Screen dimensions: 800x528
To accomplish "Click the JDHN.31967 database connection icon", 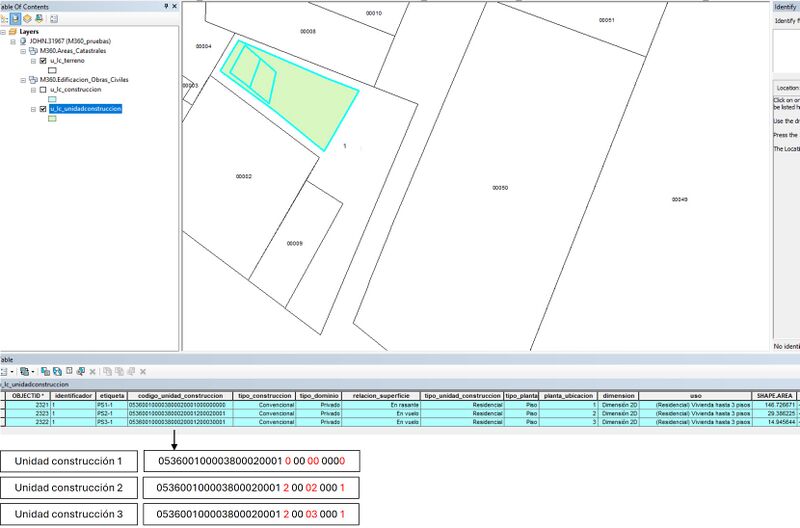I will click(23, 41).
